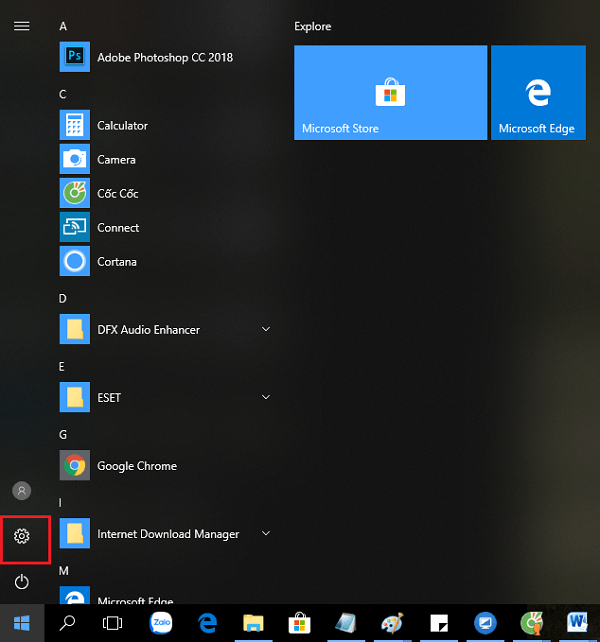Expand the Internet Download Manager folder
600x642 pixels.
[266, 534]
